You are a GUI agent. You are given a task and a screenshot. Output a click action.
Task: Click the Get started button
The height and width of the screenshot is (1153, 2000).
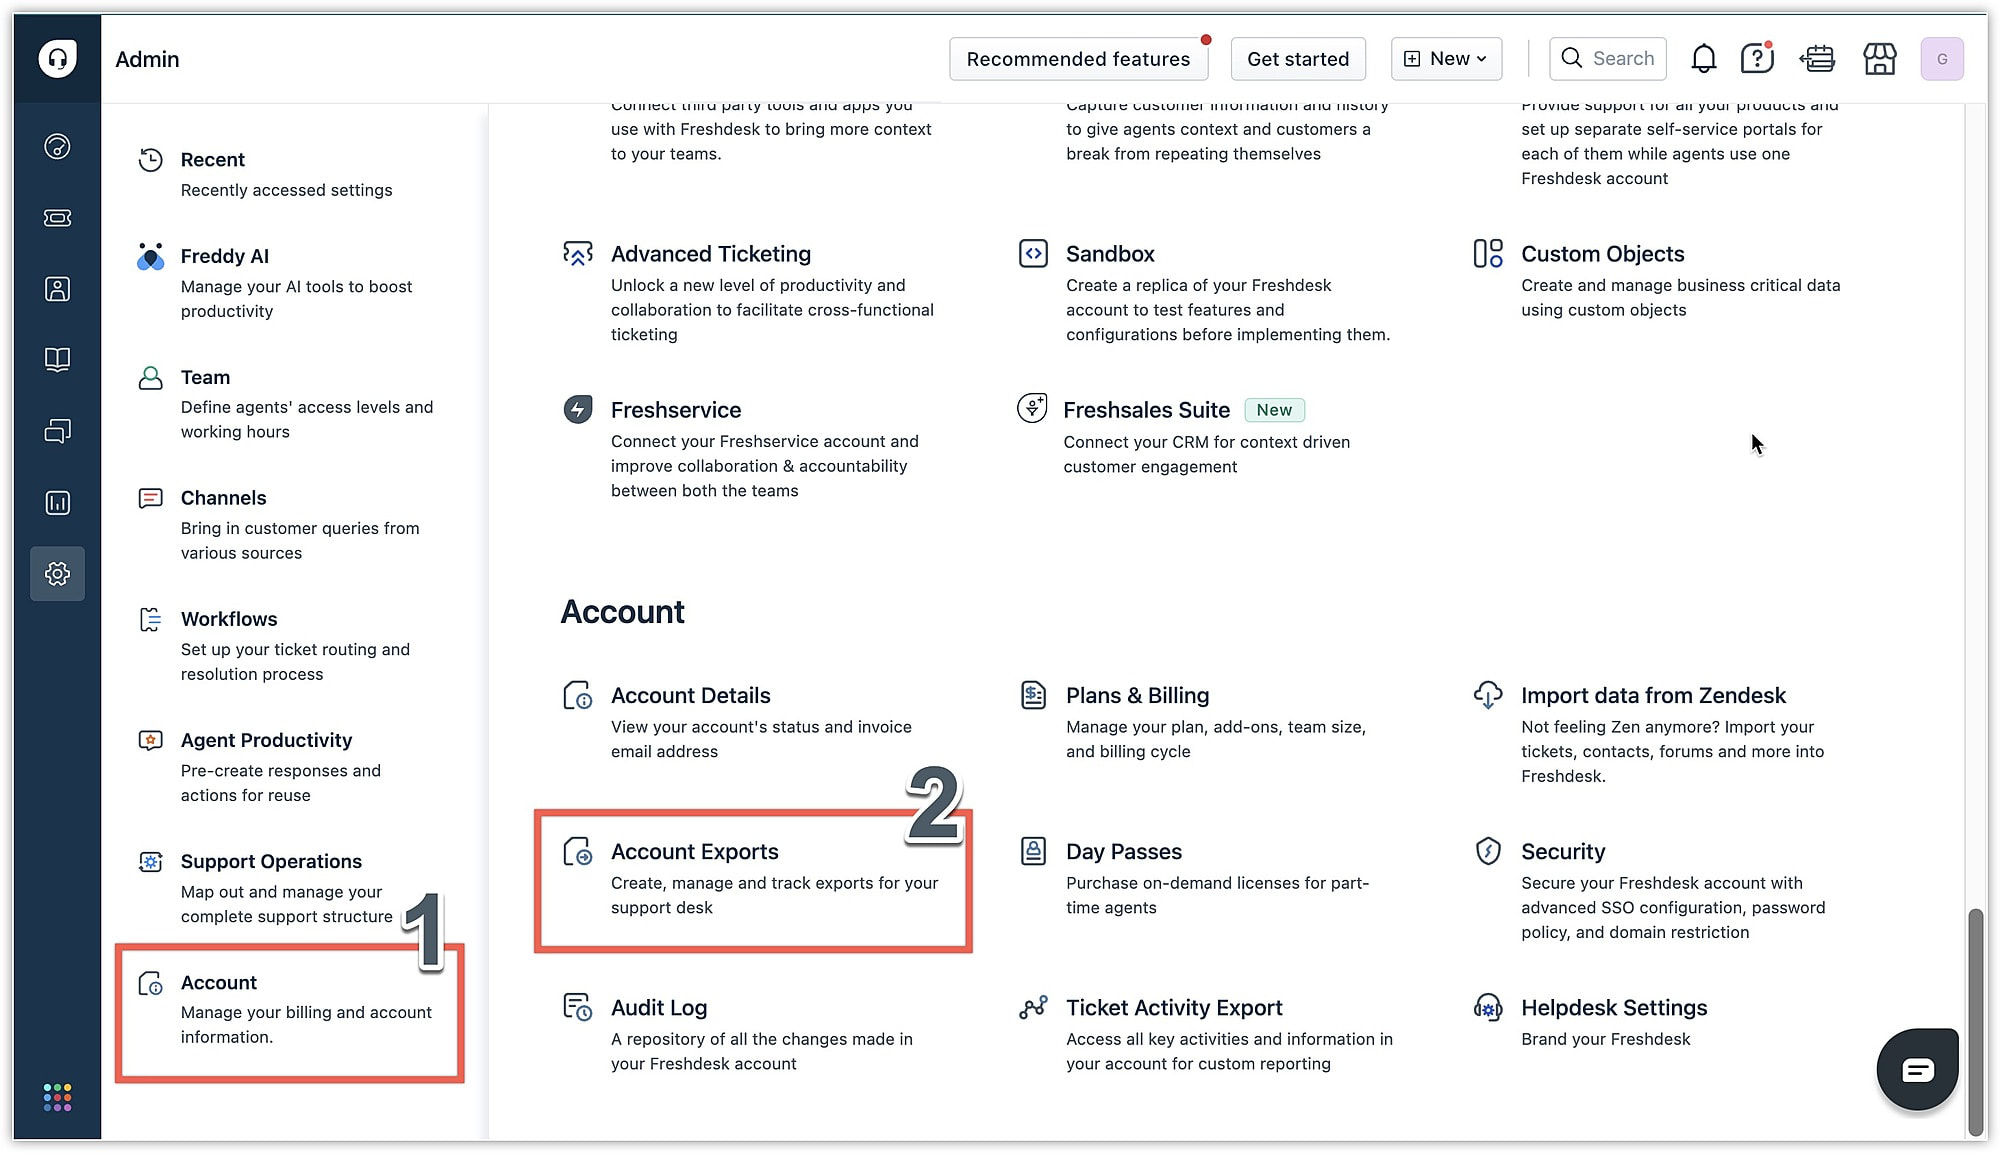1297,59
